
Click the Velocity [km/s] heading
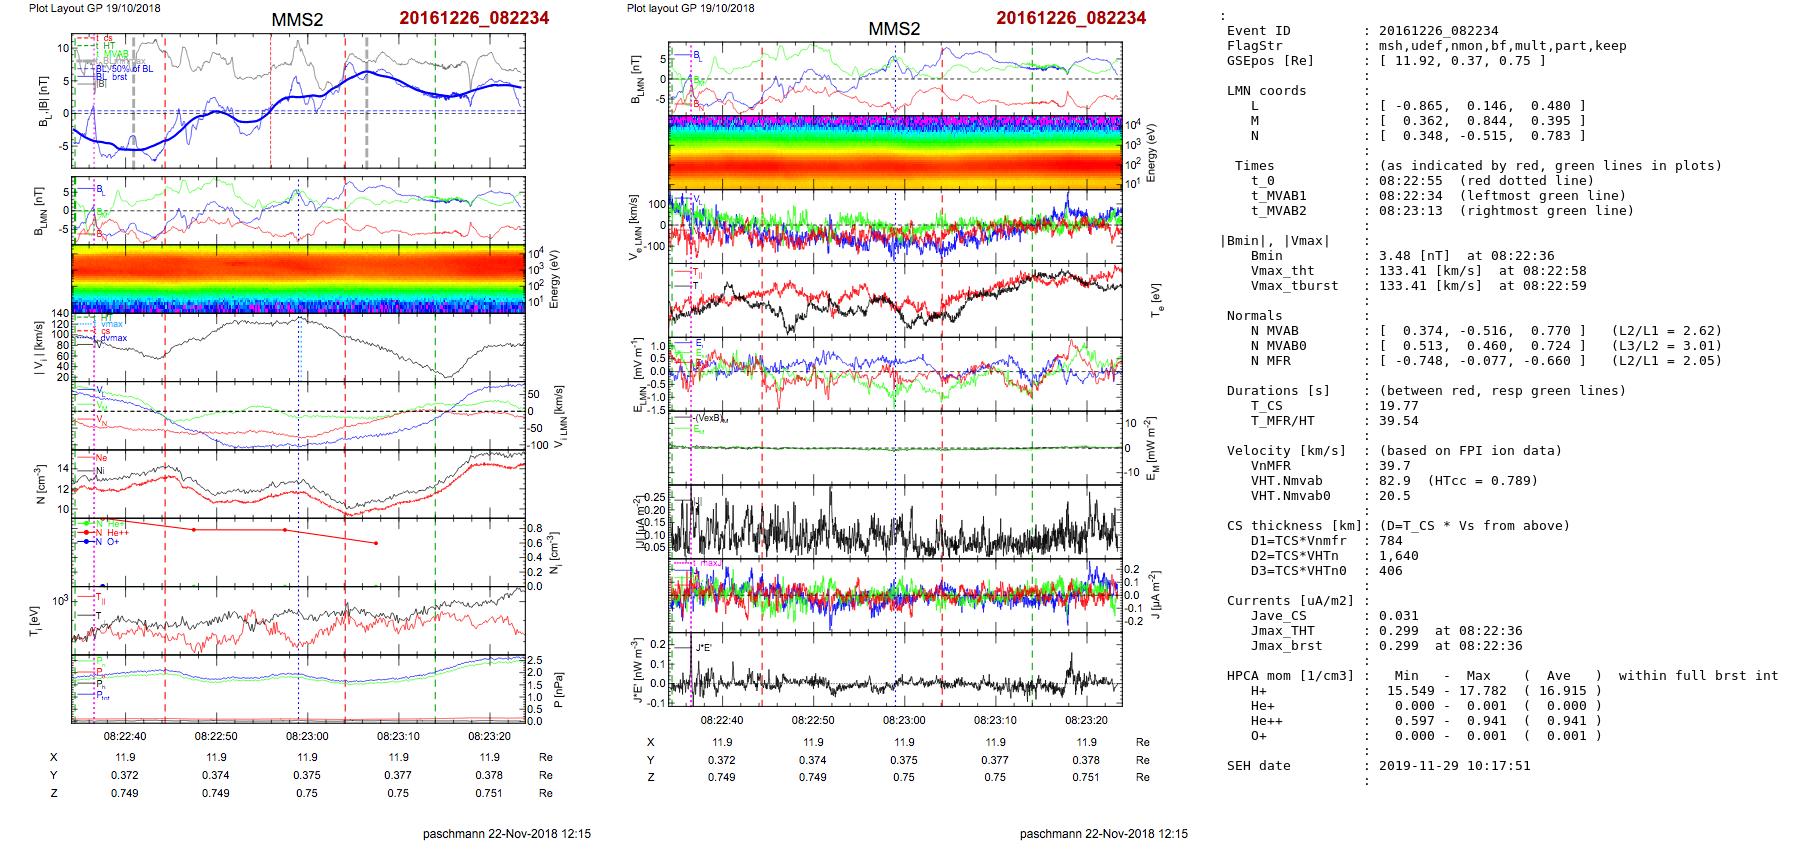click(1286, 451)
